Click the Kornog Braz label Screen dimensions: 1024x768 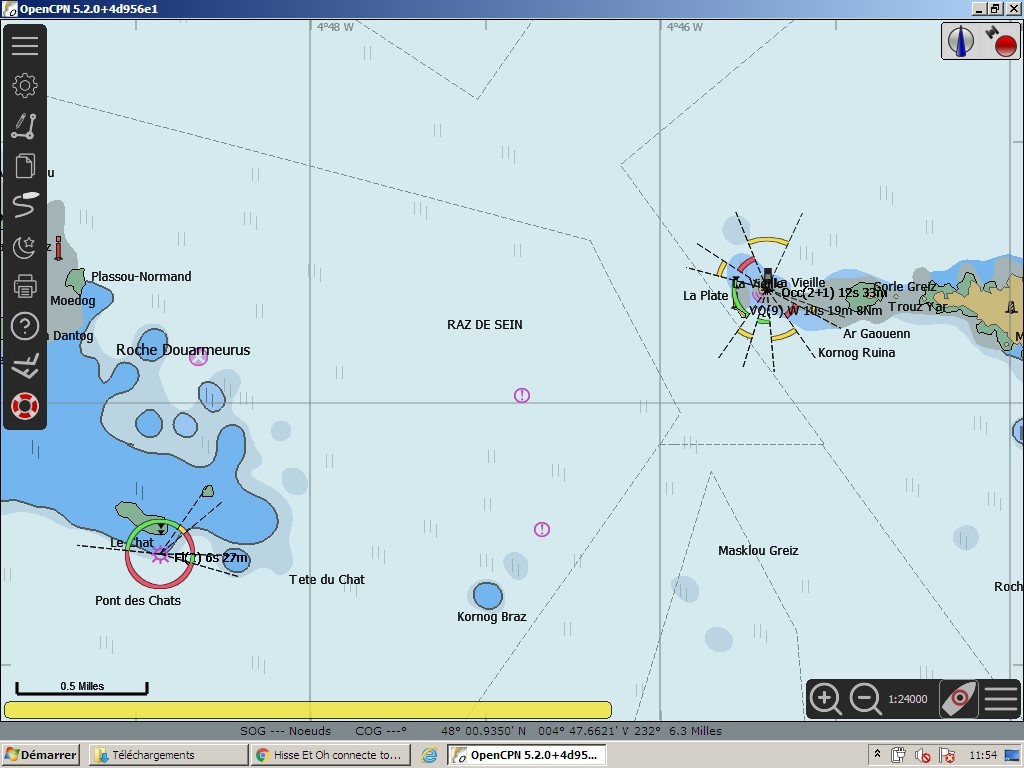(492, 616)
